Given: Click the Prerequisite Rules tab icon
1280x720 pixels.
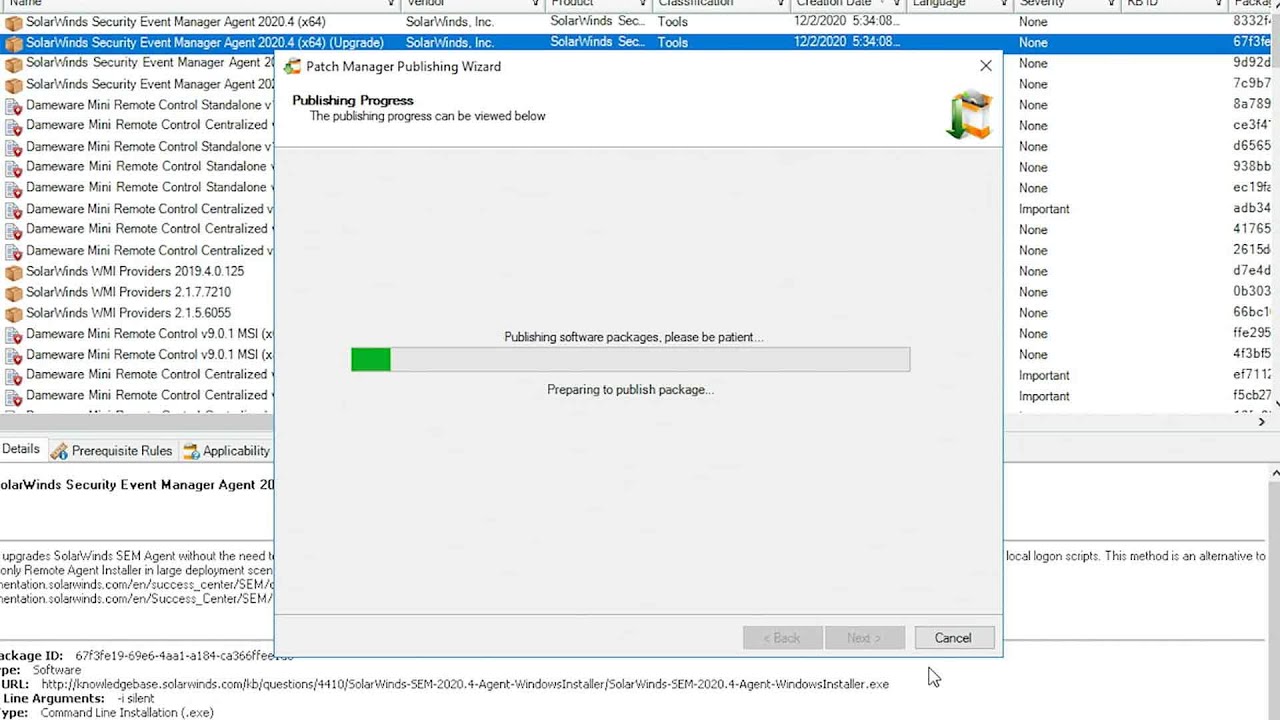Looking at the screenshot, I should (x=59, y=451).
